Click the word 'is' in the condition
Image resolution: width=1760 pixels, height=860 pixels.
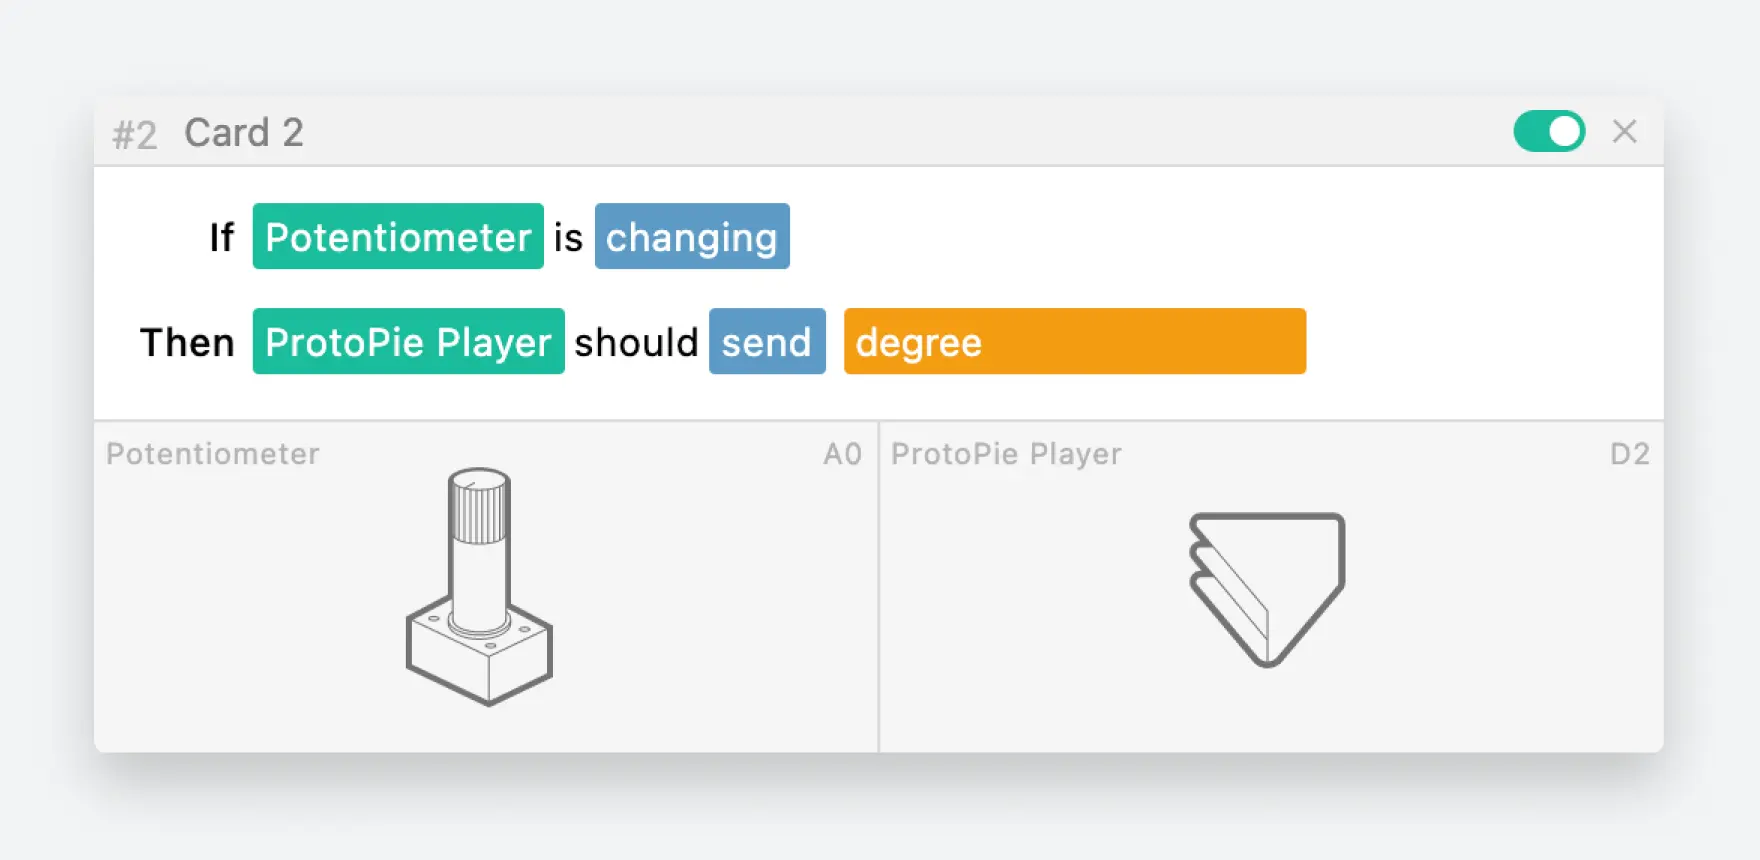click(x=568, y=238)
